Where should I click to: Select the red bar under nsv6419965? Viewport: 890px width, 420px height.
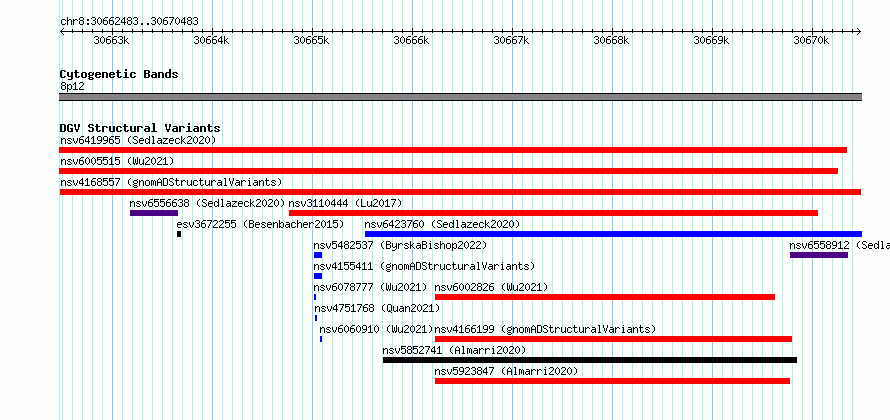453,150
